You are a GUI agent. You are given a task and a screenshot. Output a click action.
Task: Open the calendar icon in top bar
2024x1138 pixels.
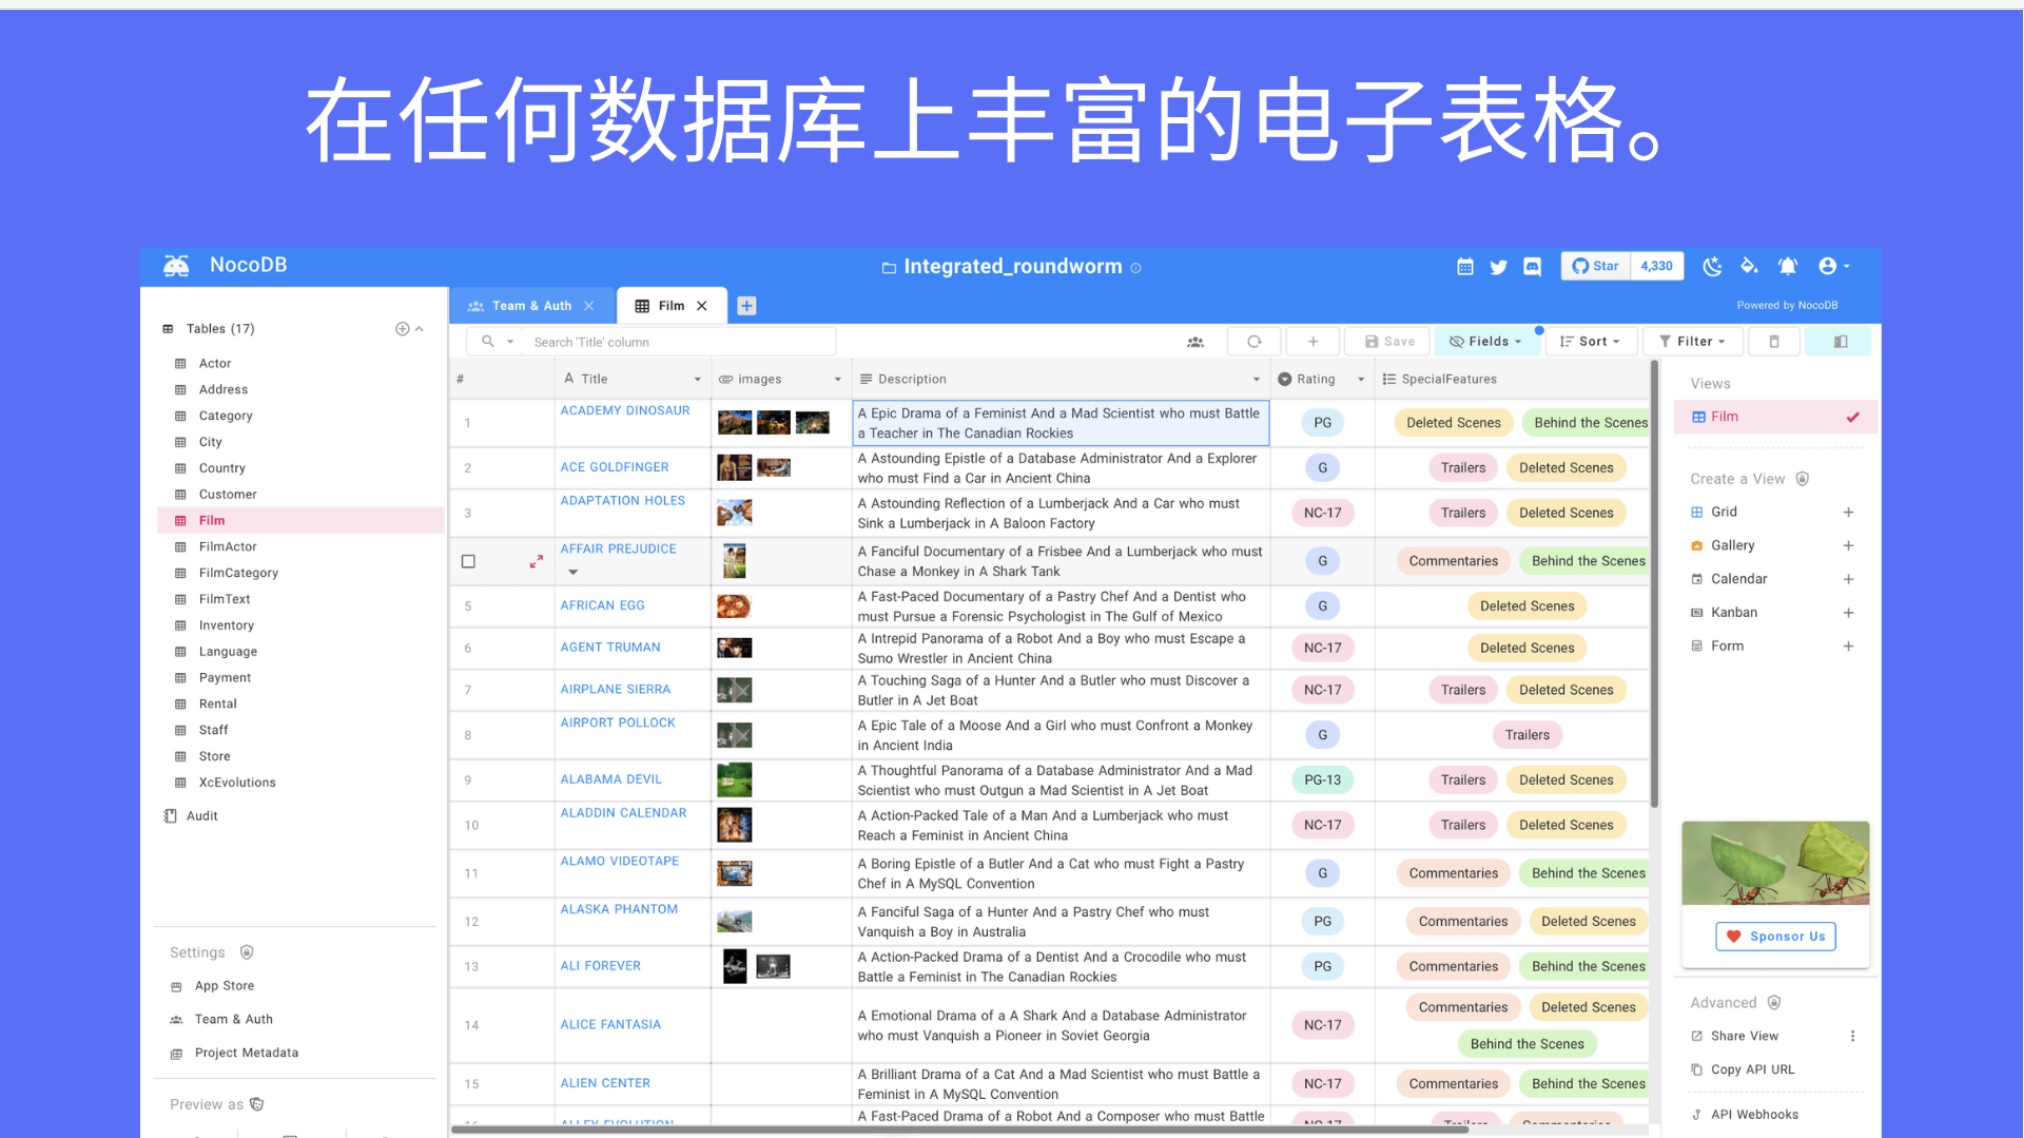(x=1465, y=267)
